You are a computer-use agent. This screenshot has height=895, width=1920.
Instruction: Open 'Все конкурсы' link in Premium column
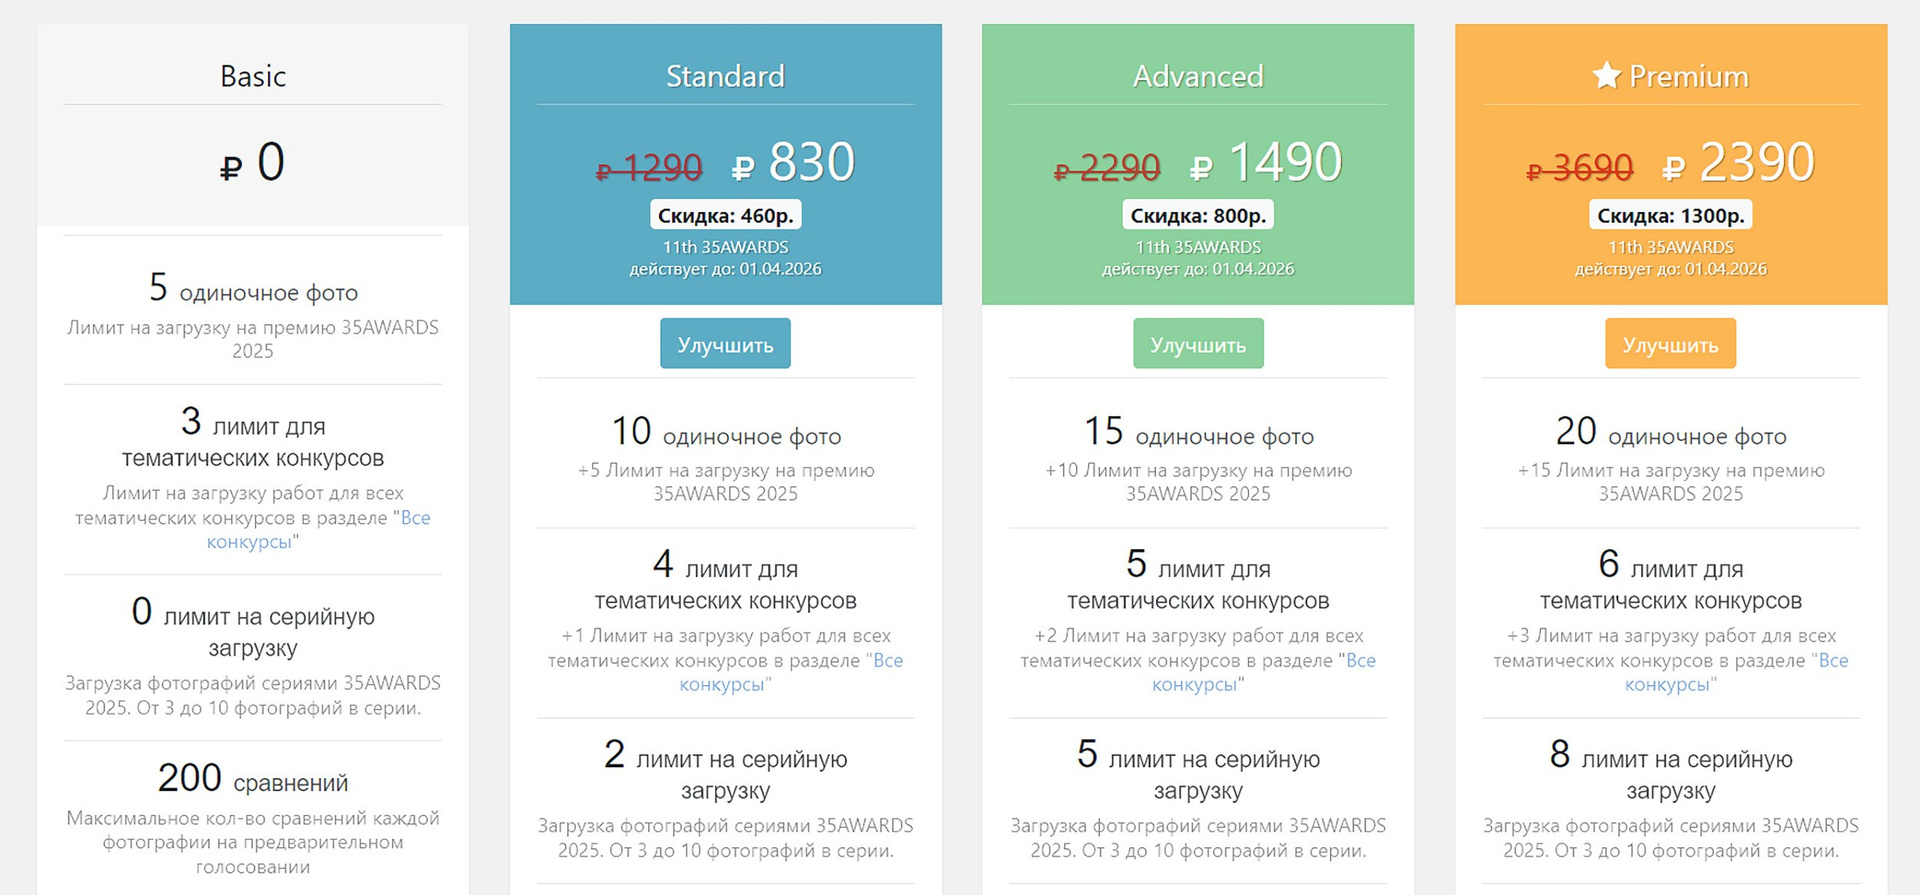coord(1736,672)
